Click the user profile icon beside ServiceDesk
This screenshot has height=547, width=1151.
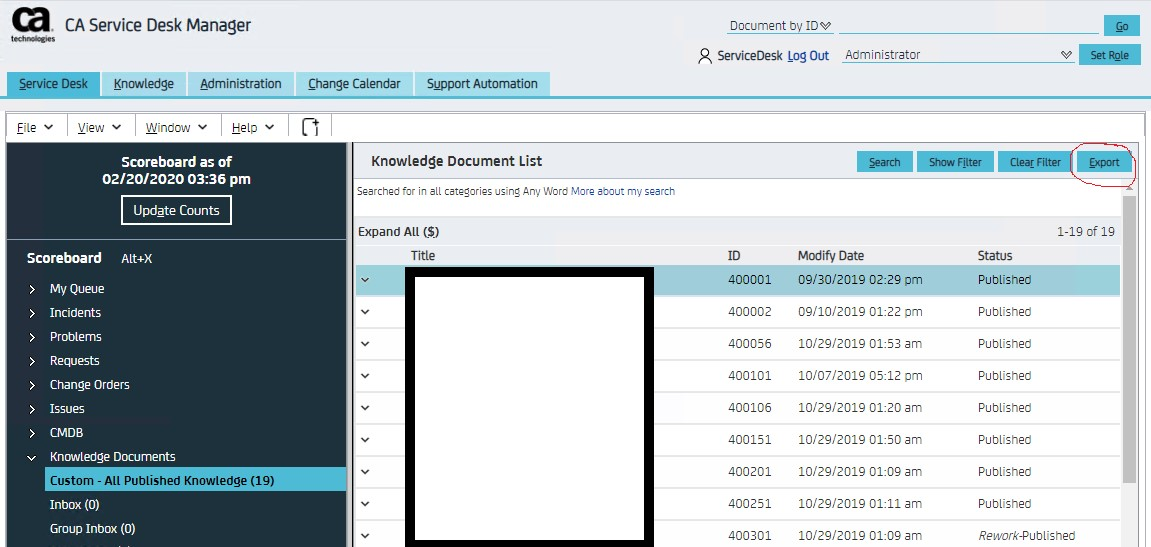tap(705, 56)
